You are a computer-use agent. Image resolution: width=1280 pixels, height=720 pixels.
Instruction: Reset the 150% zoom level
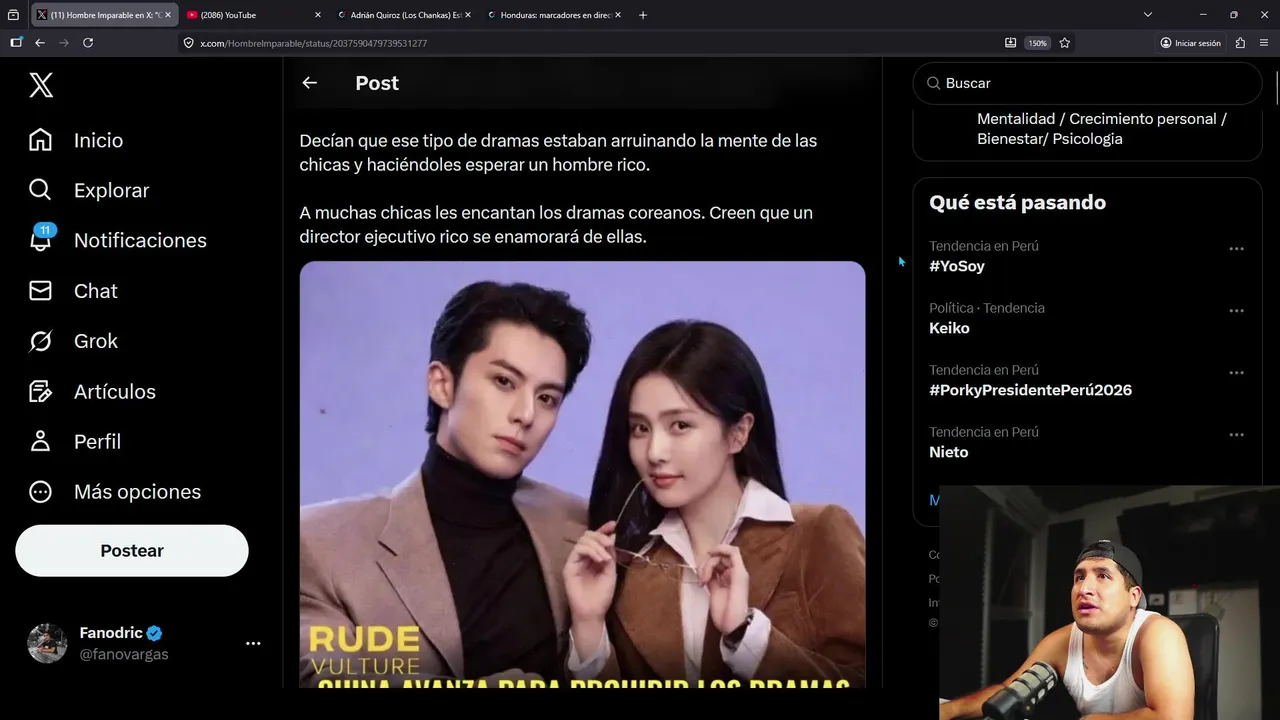(x=1038, y=43)
